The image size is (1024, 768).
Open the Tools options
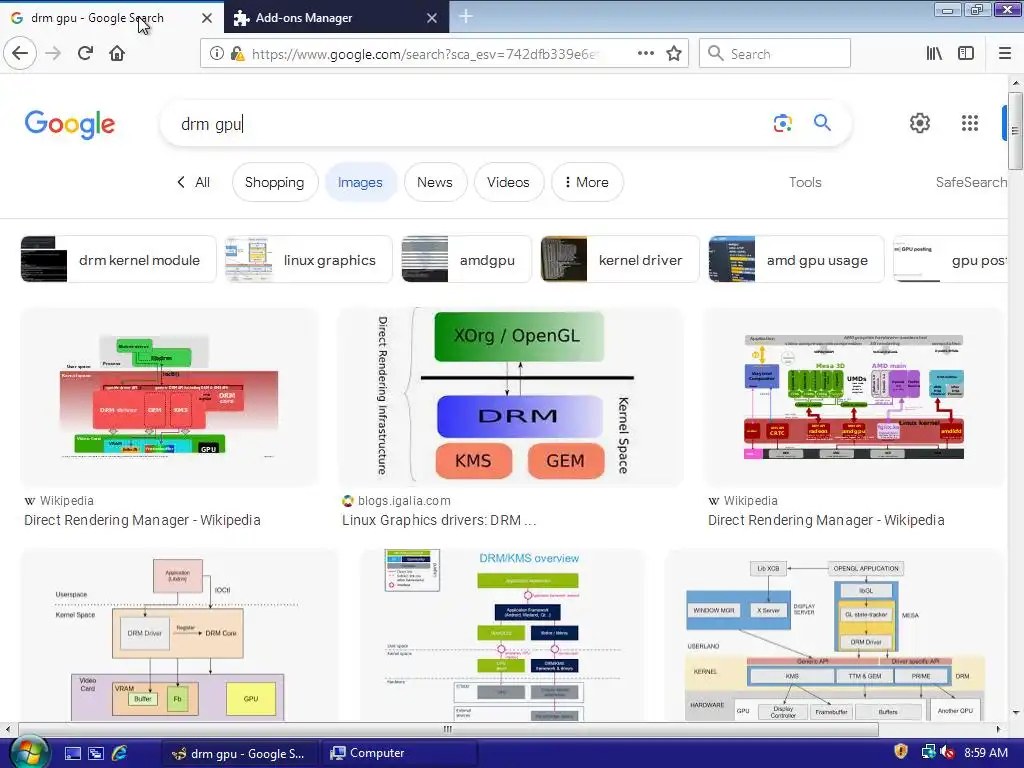(805, 182)
